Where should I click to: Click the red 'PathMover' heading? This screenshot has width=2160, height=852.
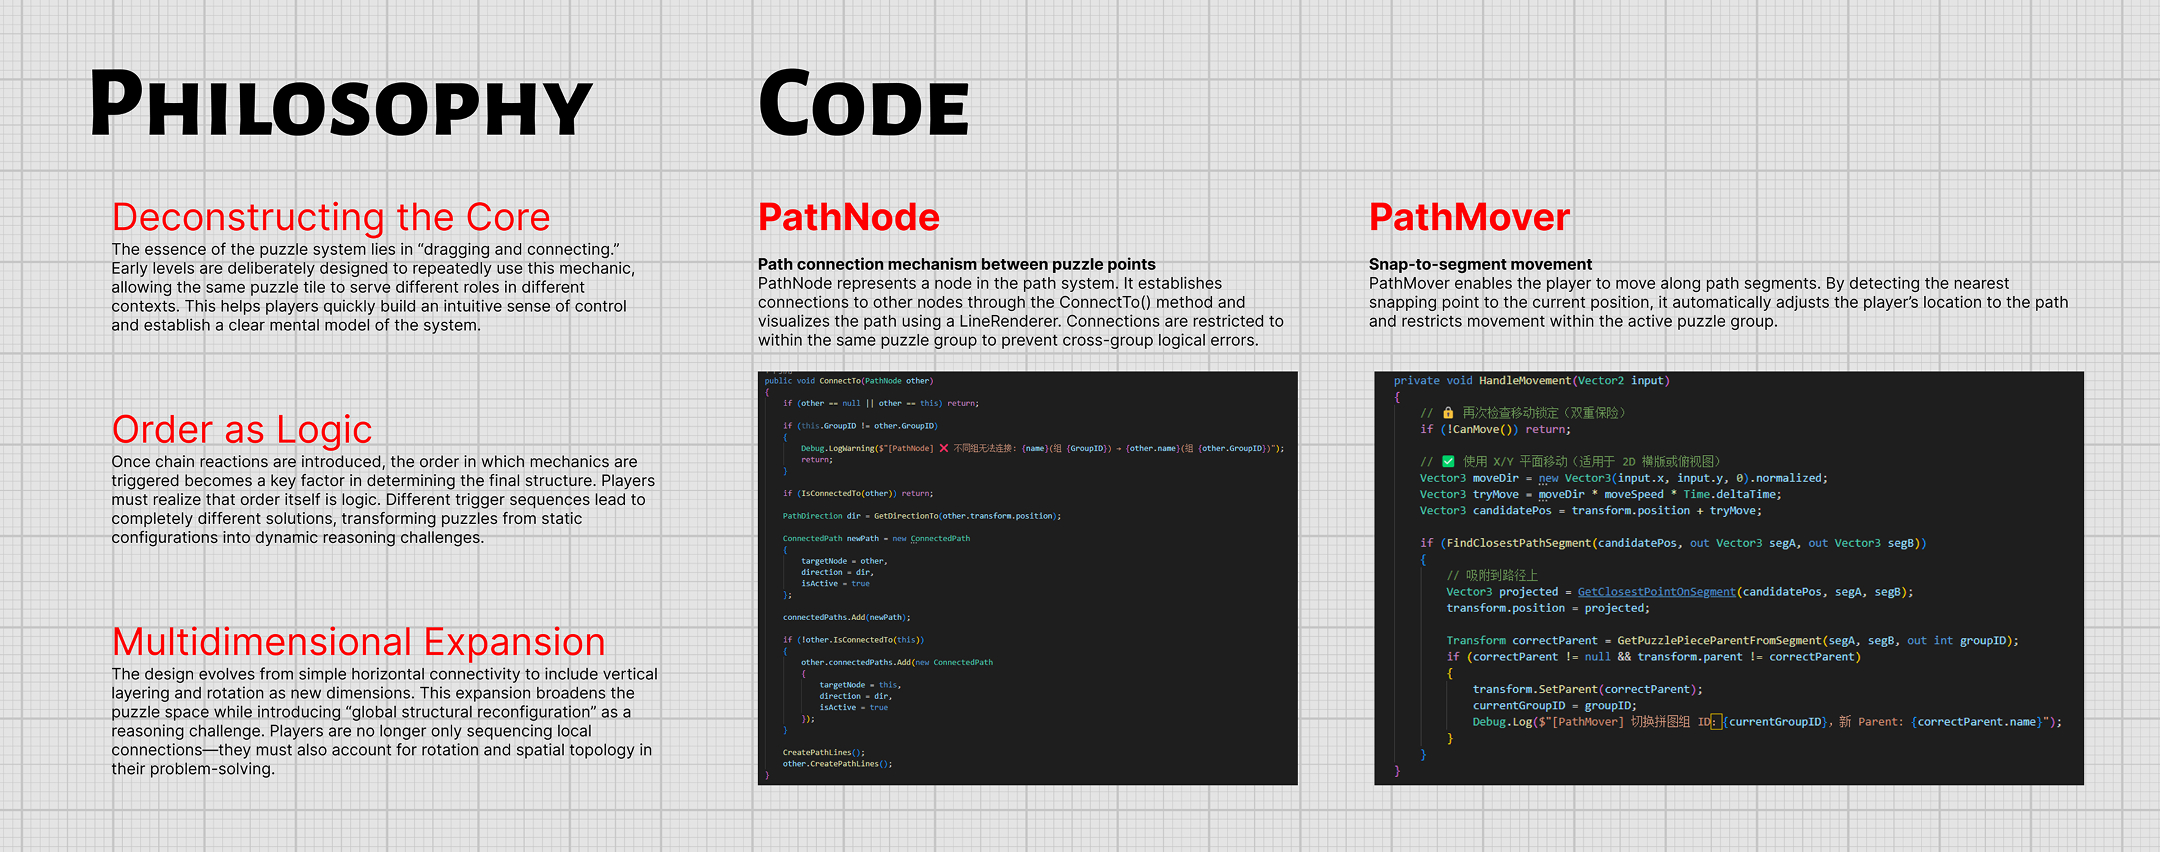[x=1469, y=217]
